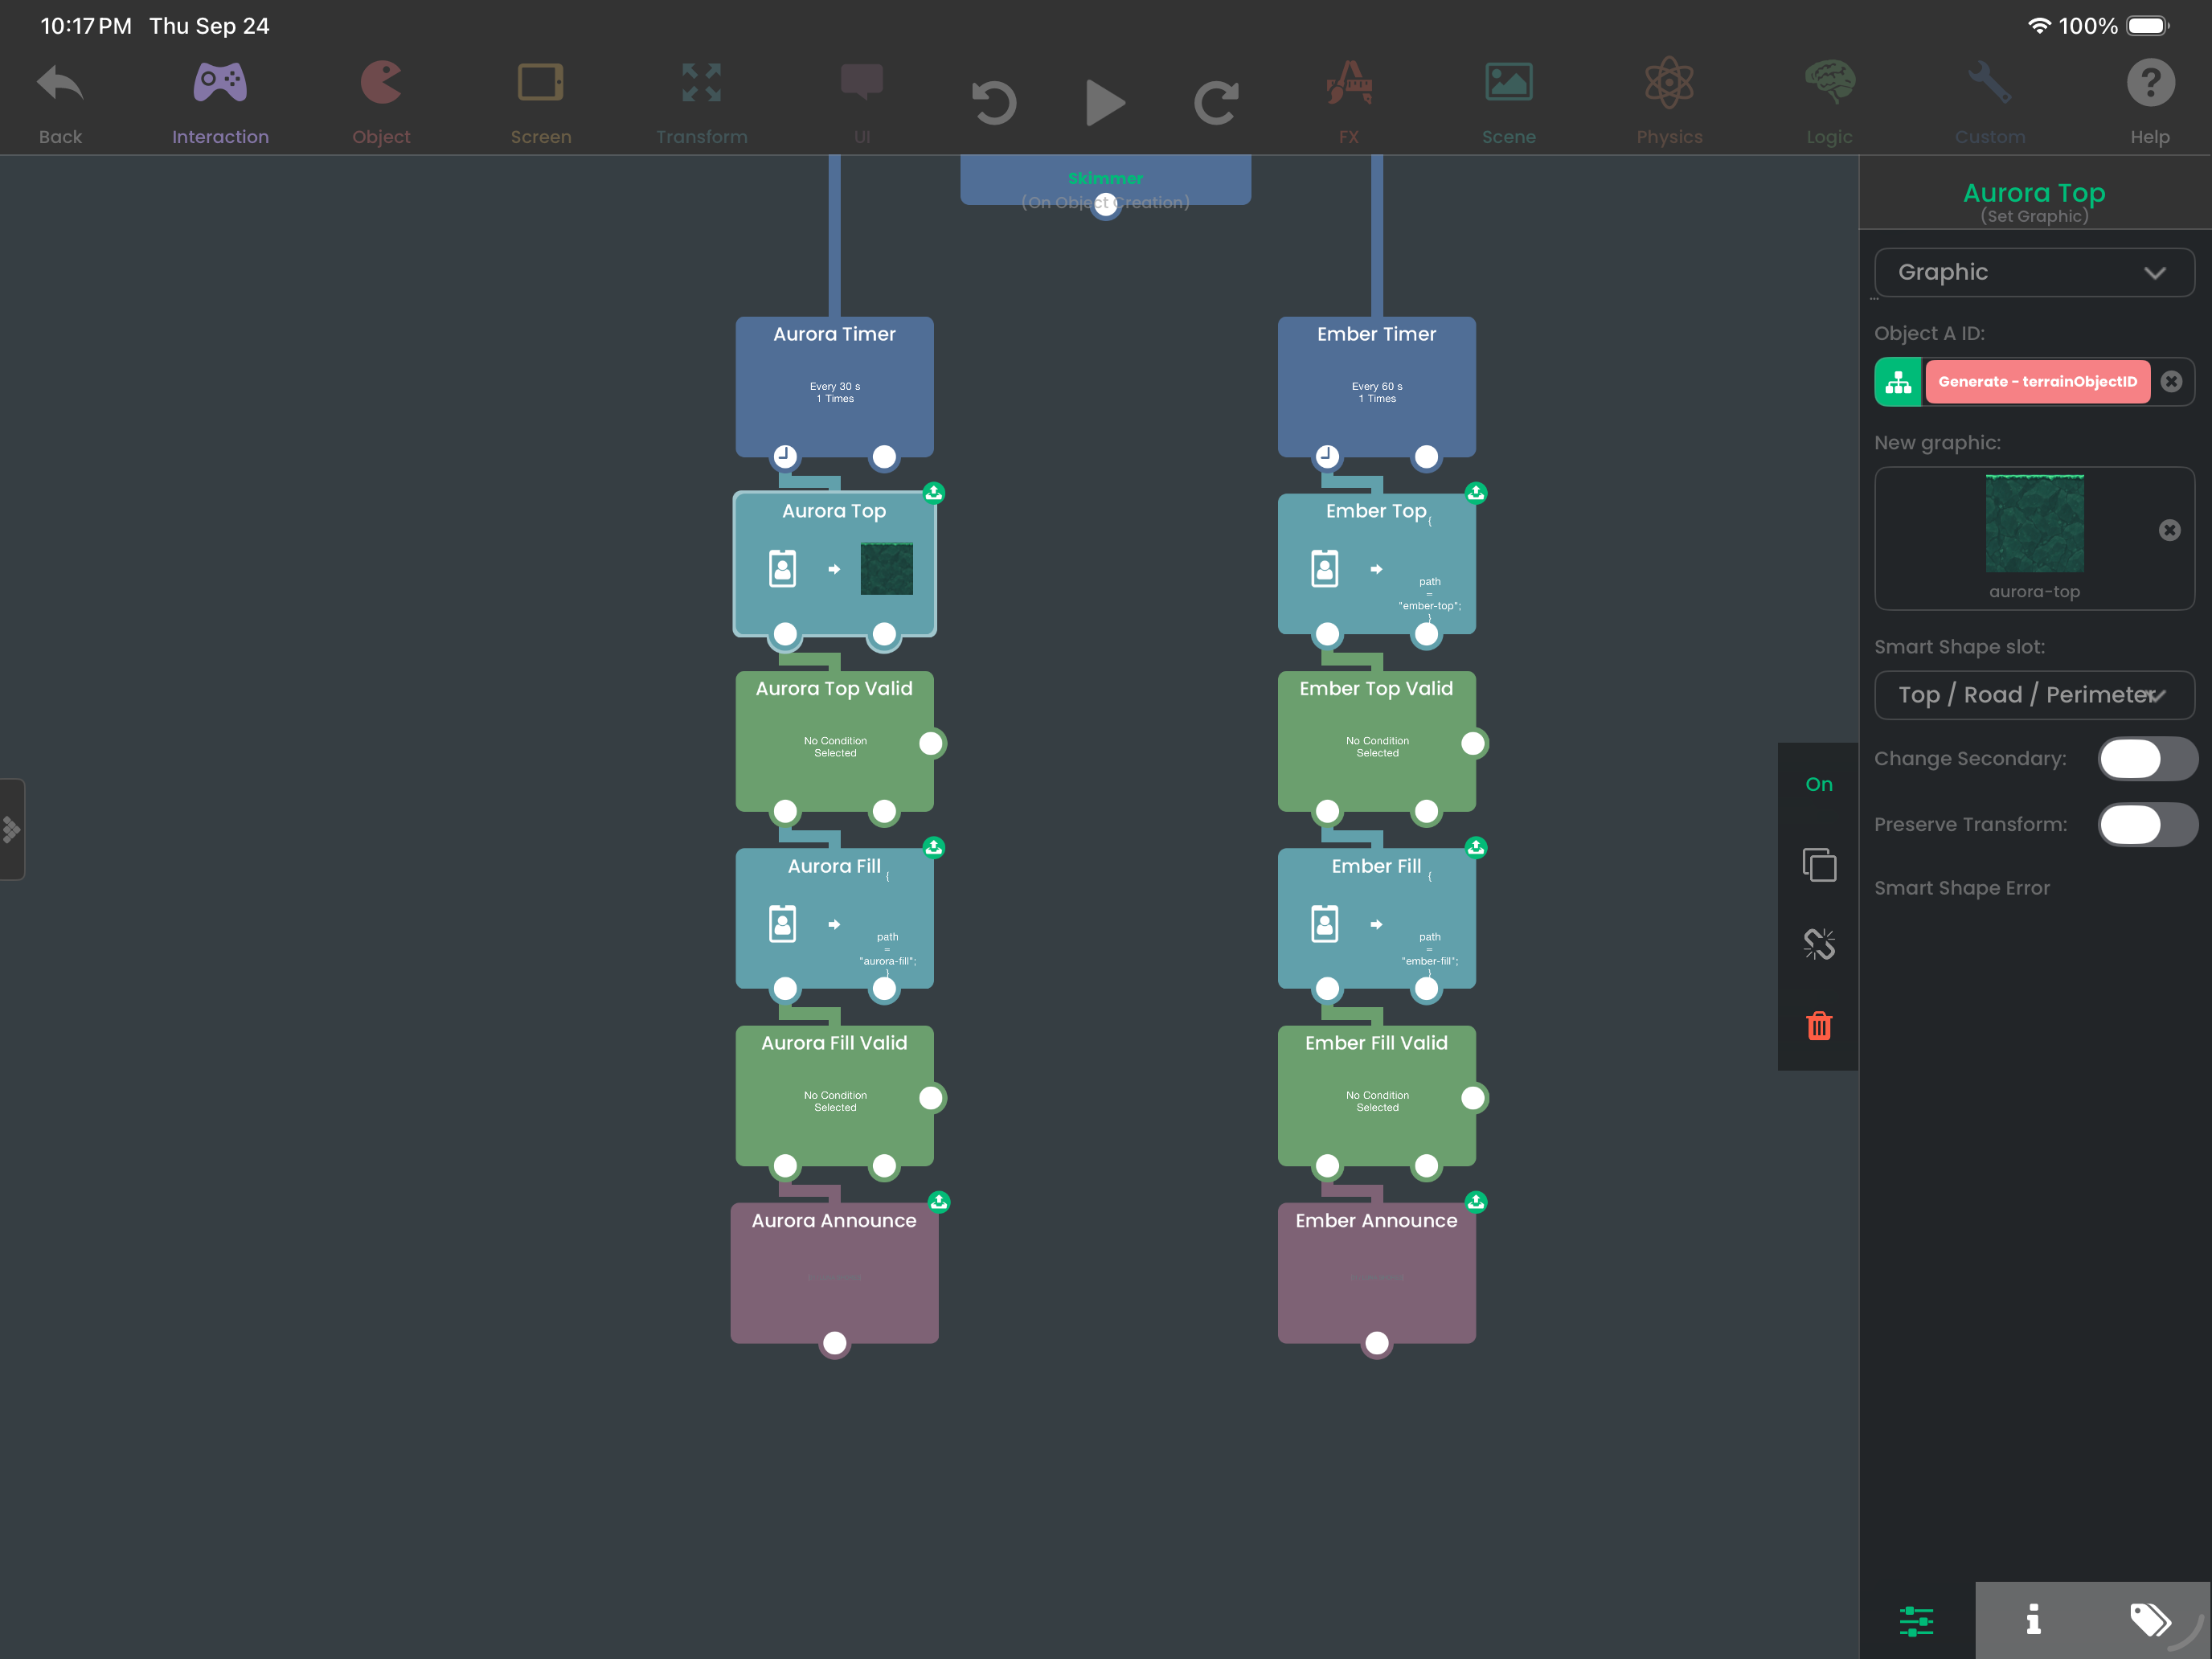Open the tags panel icon

(x=2150, y=1620)
